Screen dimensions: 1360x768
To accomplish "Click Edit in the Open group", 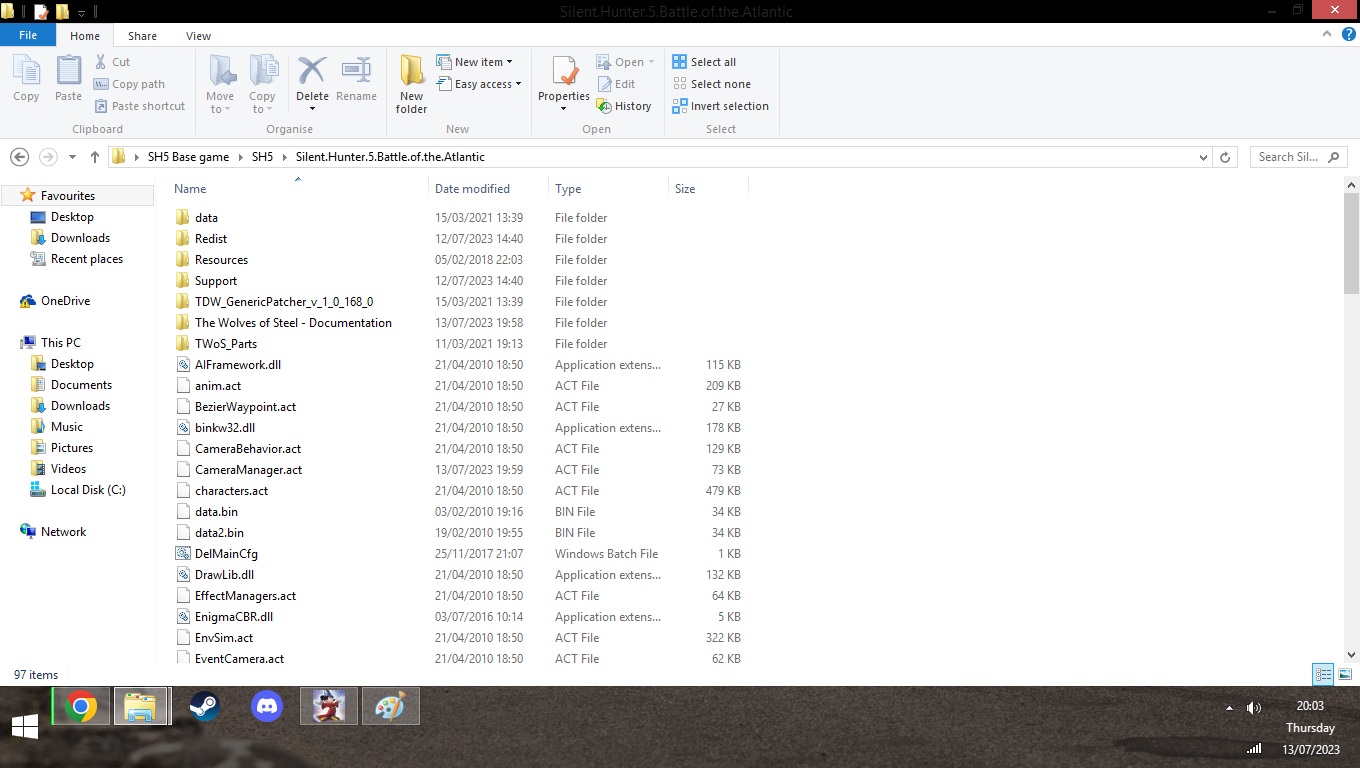I will (x=616, y=84).
